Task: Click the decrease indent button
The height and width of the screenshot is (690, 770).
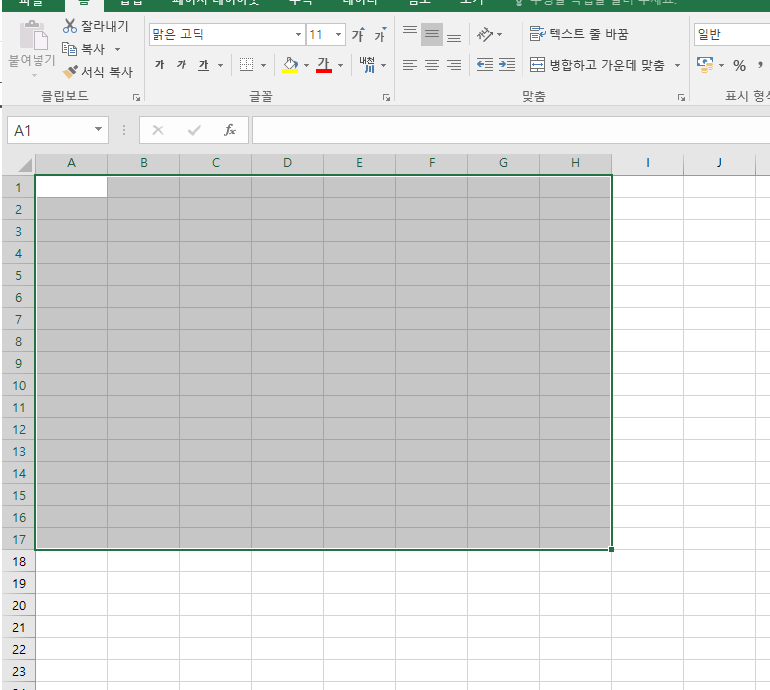Action: click(x=485, y=65)
